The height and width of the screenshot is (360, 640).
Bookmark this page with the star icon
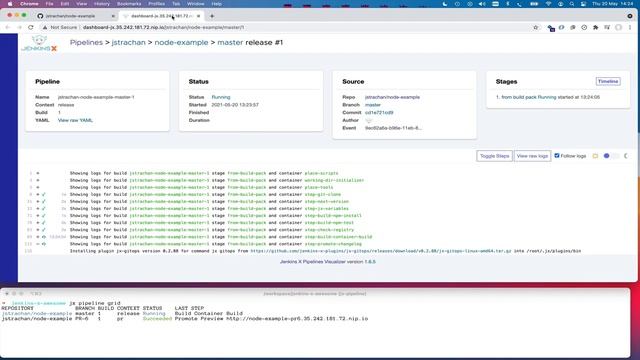tap(536, 27)
